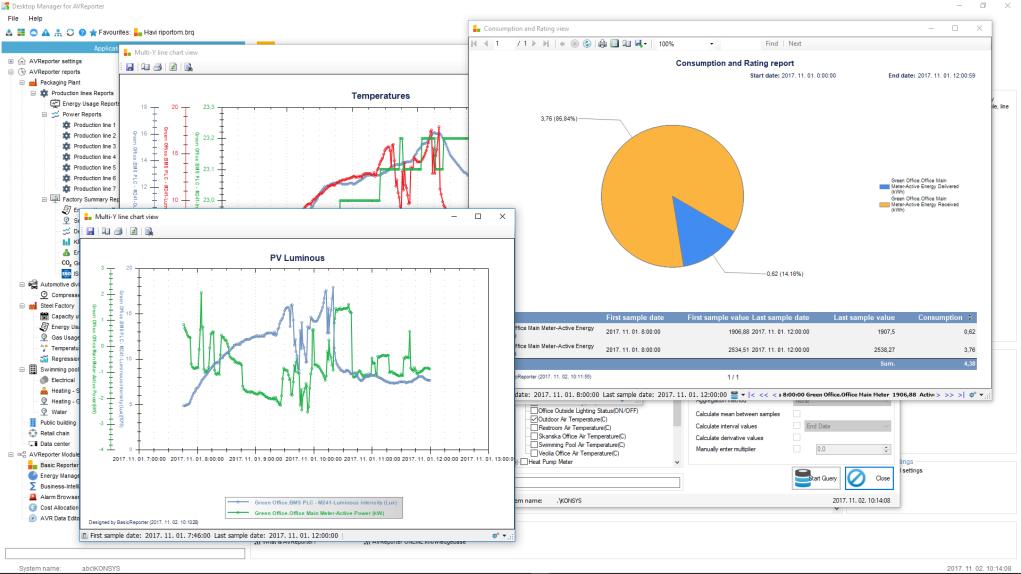This screenshot has height=574, width=1021.
Task: Click the Start Query button
Action: (816, 478)
